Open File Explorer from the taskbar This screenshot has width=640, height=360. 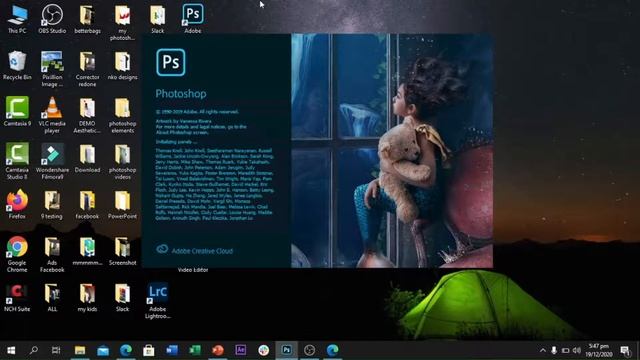point(80,350)
